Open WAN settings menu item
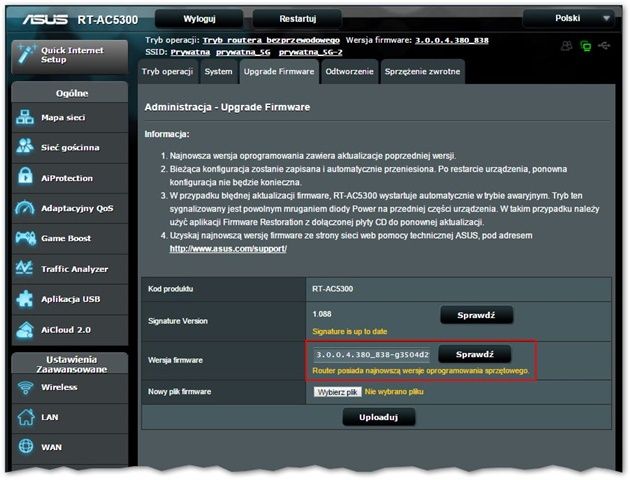Viewport: 630px width, 480px height. tap(70, 447)
